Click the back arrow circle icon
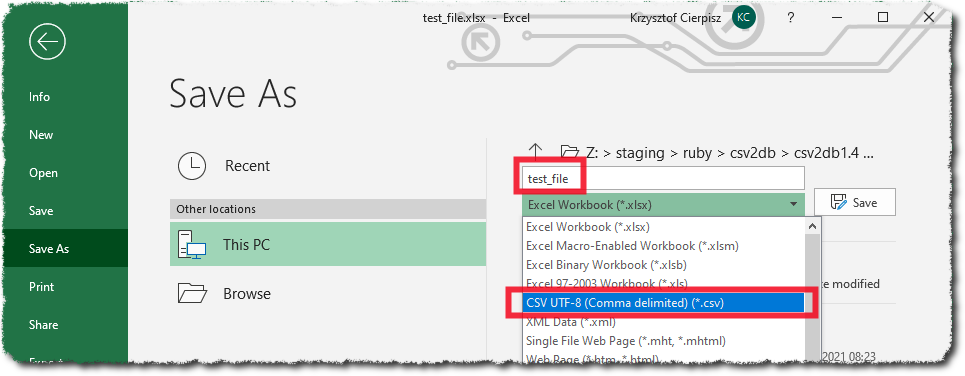 click(x=47, y=41)
